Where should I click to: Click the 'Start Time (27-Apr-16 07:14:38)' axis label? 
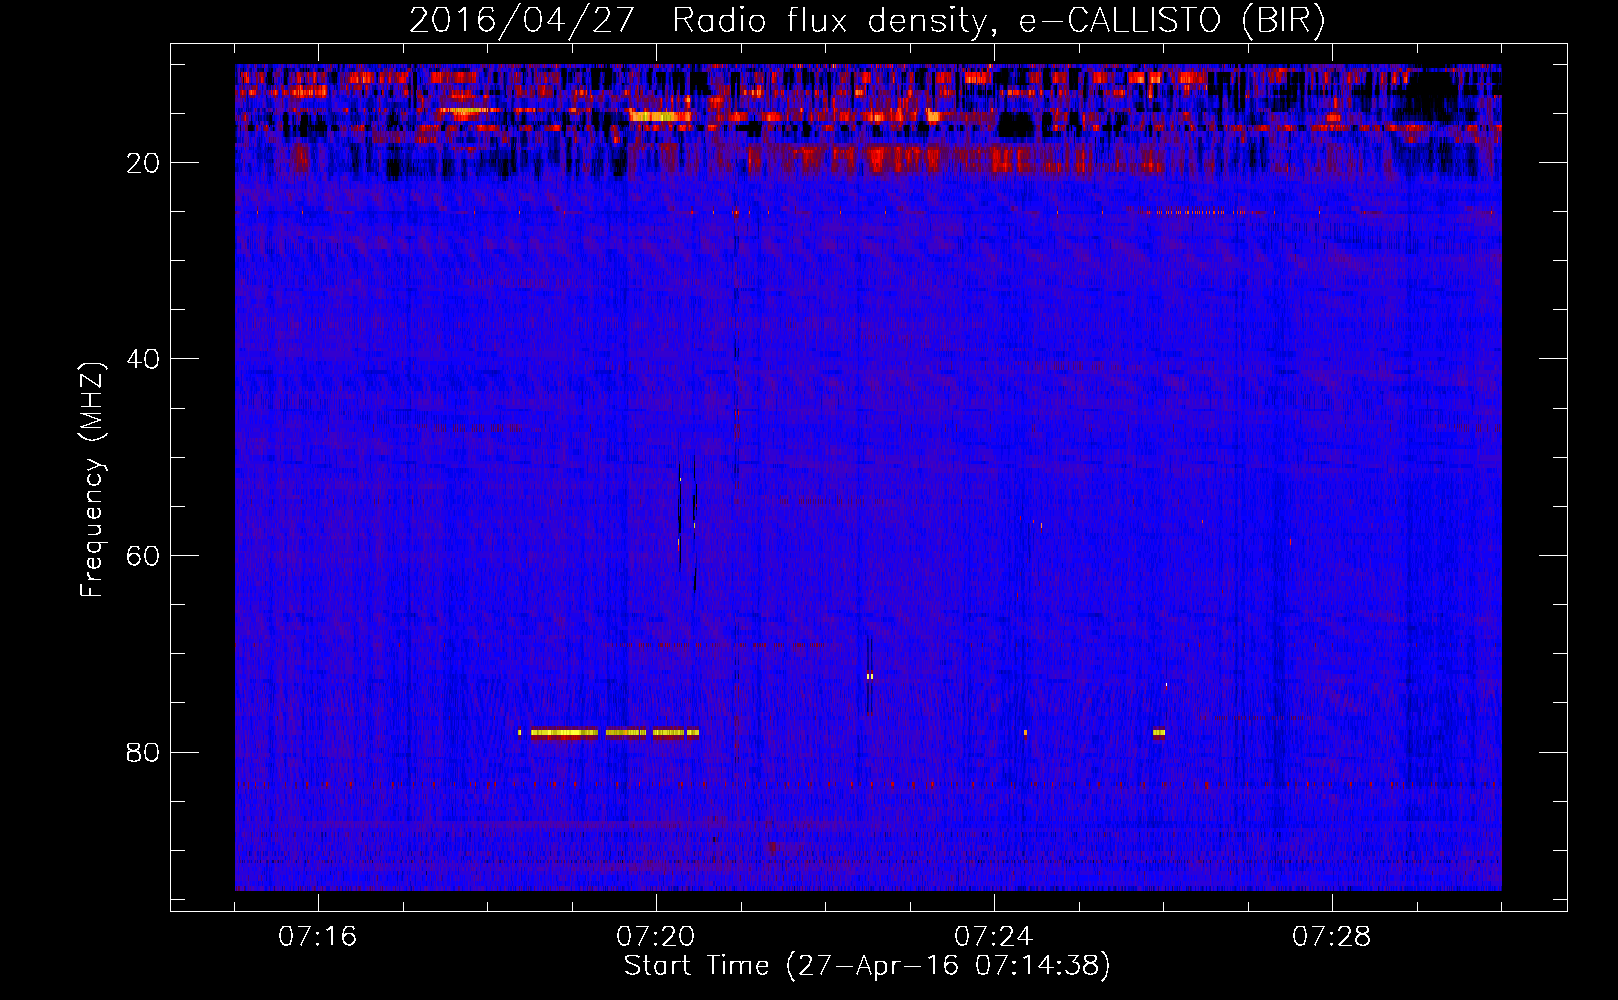click(867, 966)
